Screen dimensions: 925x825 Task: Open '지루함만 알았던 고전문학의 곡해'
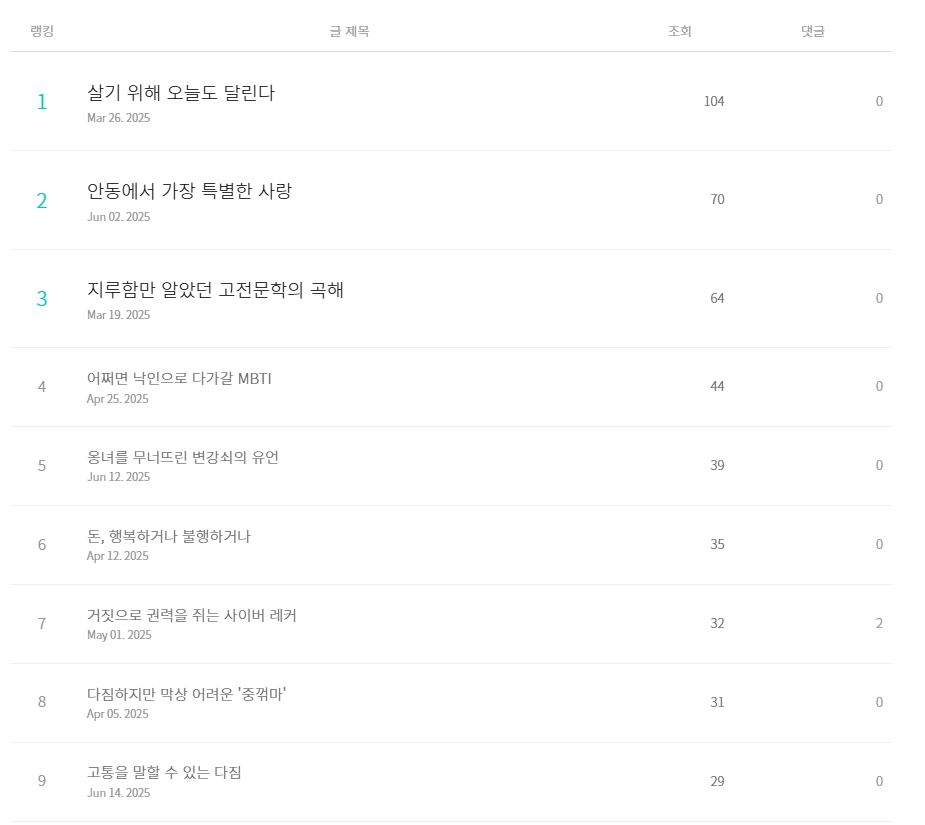213,291
